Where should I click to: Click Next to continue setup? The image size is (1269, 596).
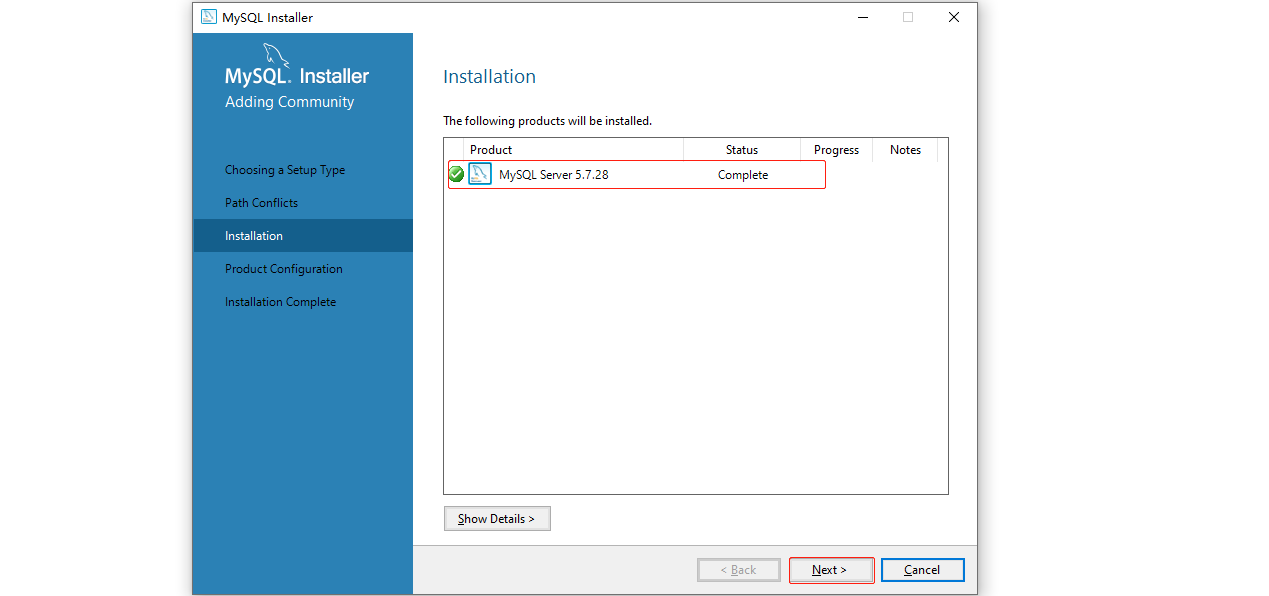[x=830, y=570]
